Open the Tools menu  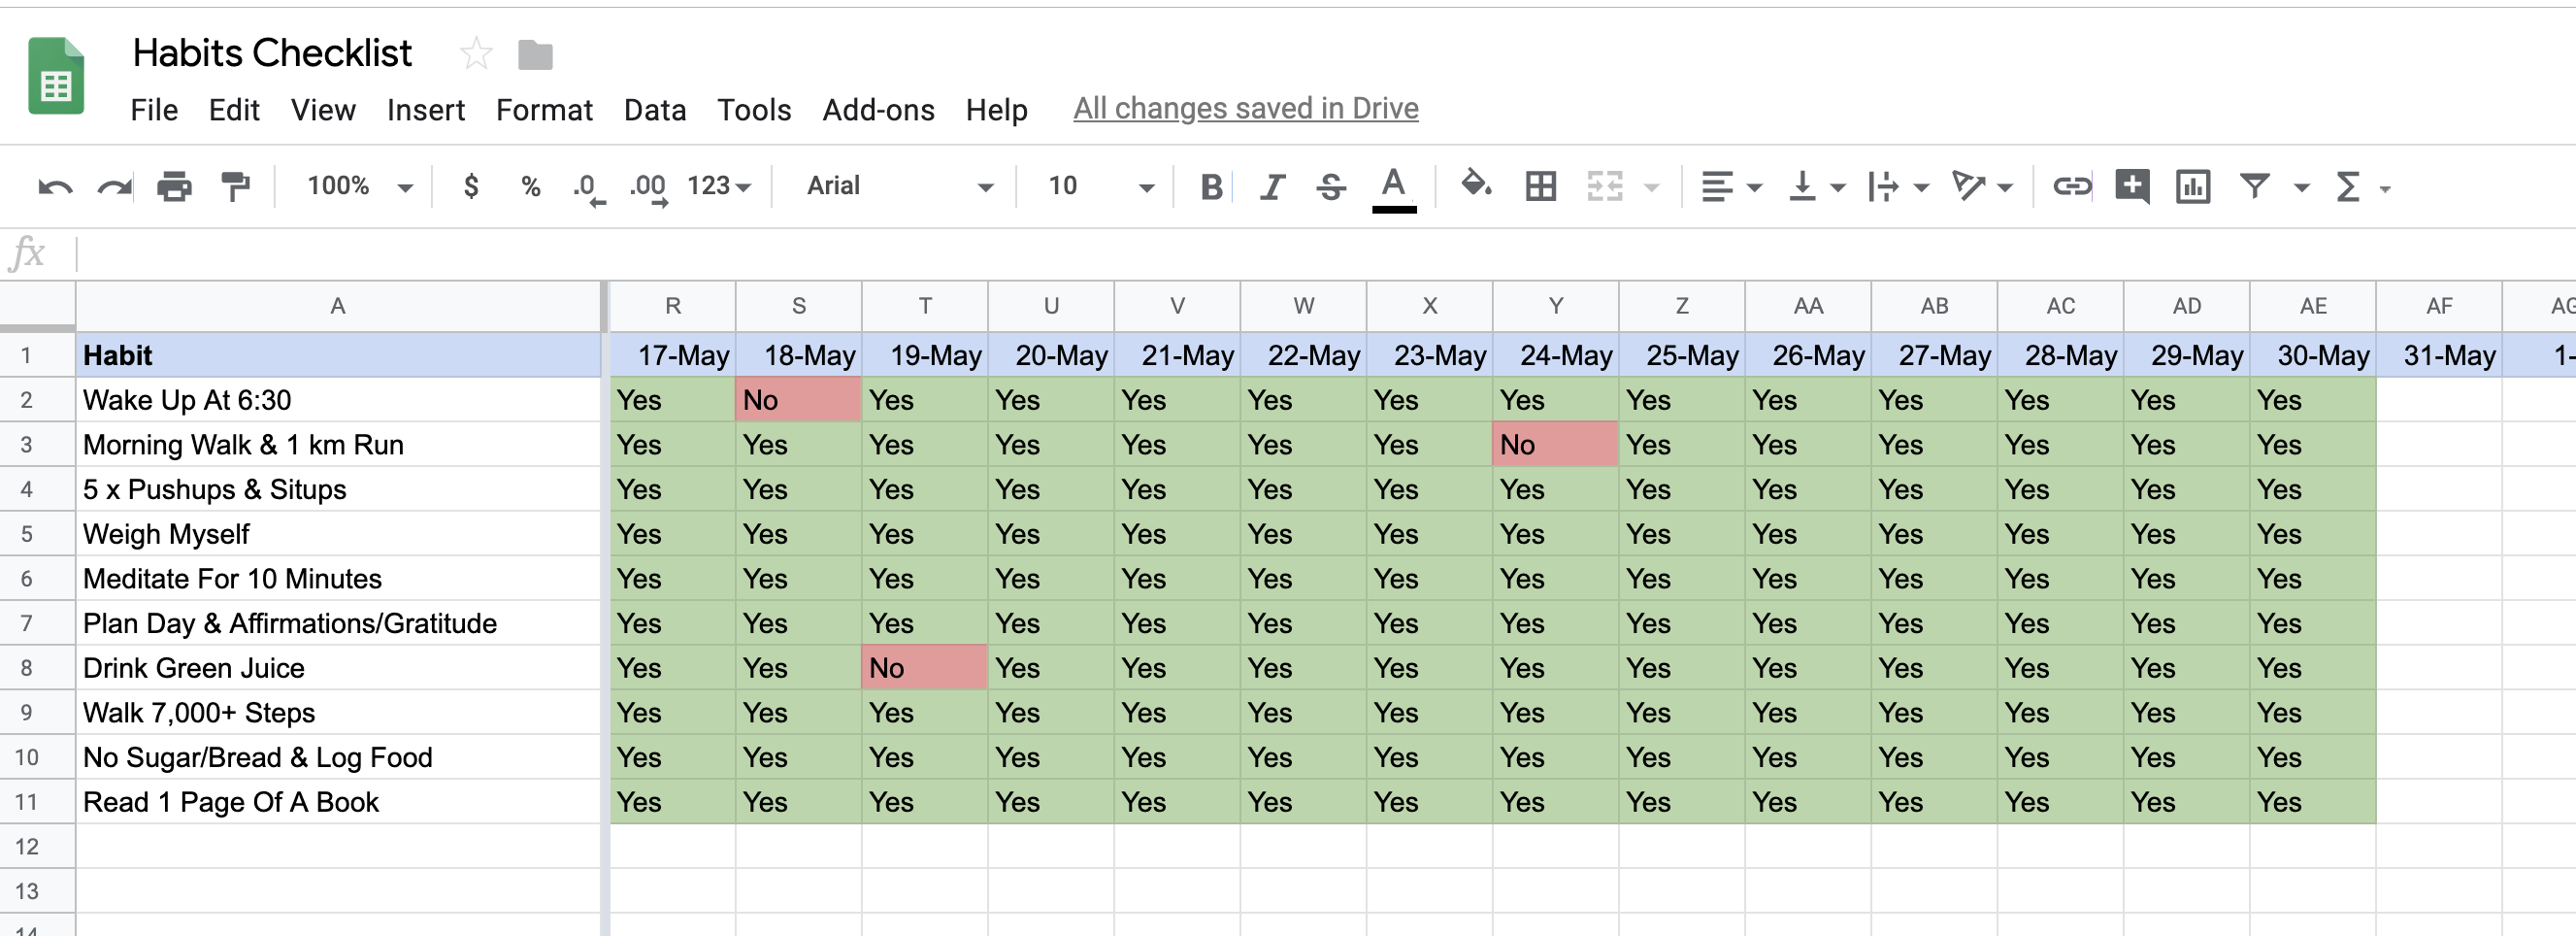pyautogui.click(x=754, y=110)
